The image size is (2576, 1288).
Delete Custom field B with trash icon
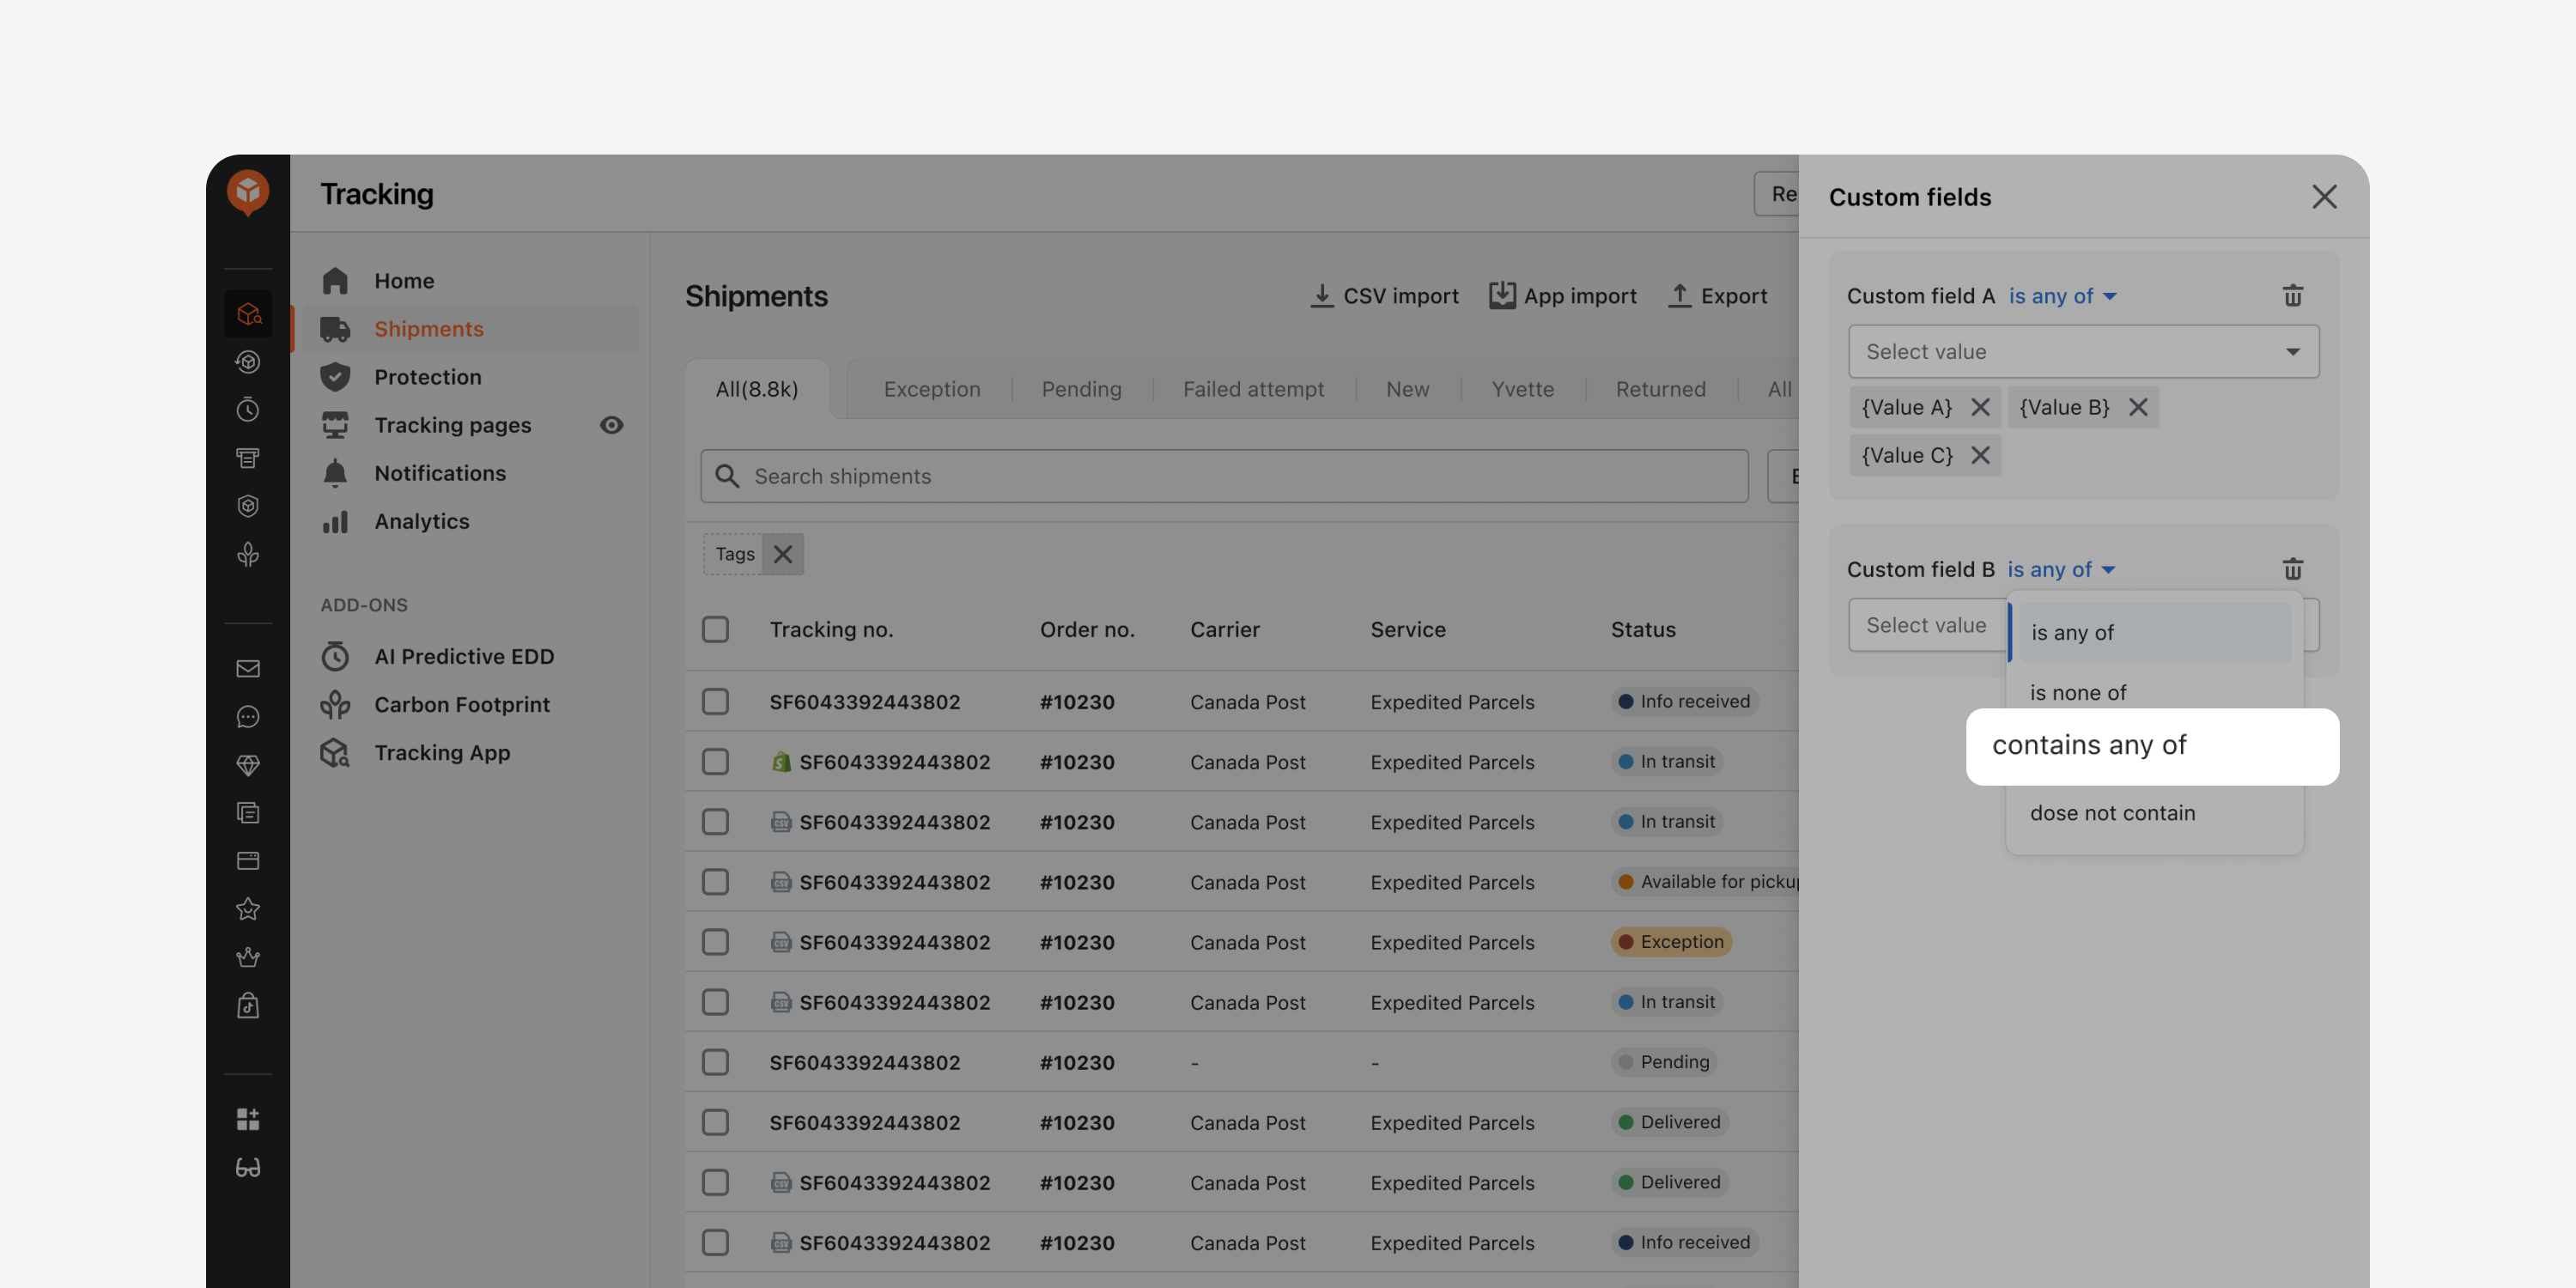2292,569
